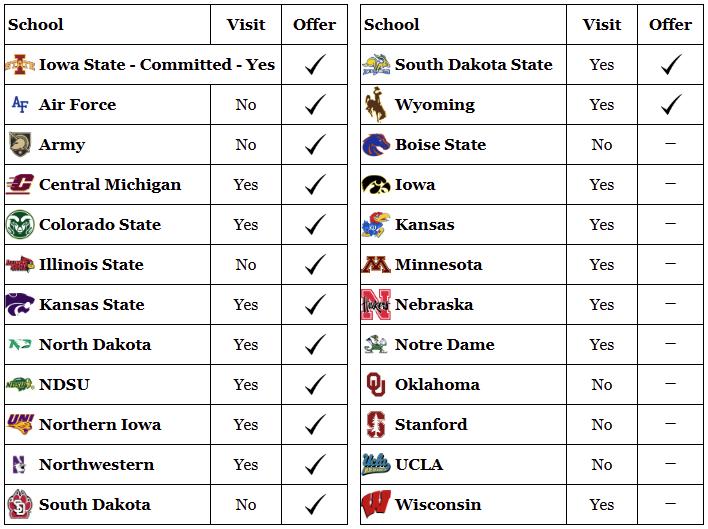
Task: Click the UCLA offer dash cell
Action: coord(671,464)
